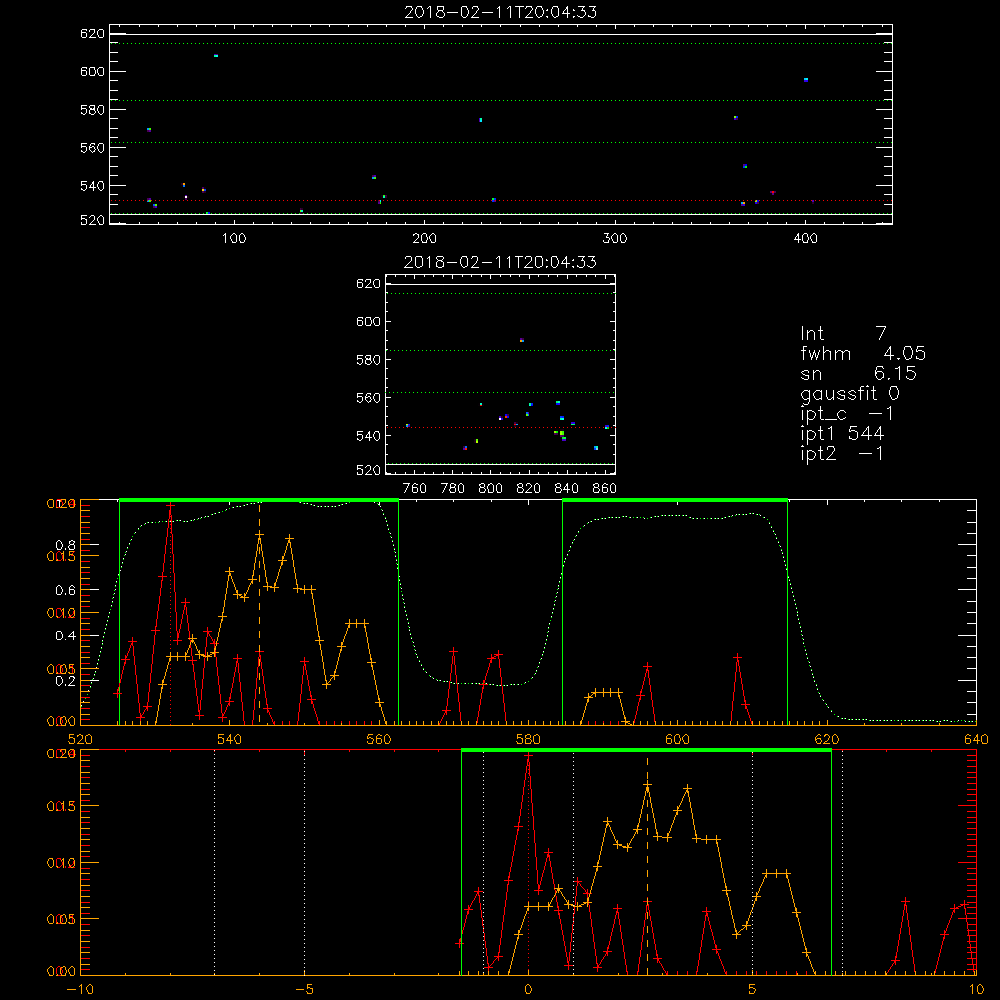Click the top plot title 2018-02-11T20:04:33
The image size is (1000, 1000).
tap(501, 12)
